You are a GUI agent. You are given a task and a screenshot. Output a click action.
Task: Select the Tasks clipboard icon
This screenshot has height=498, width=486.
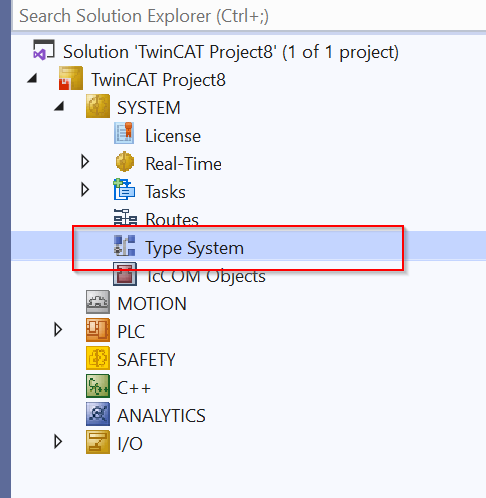pos(124,189)
